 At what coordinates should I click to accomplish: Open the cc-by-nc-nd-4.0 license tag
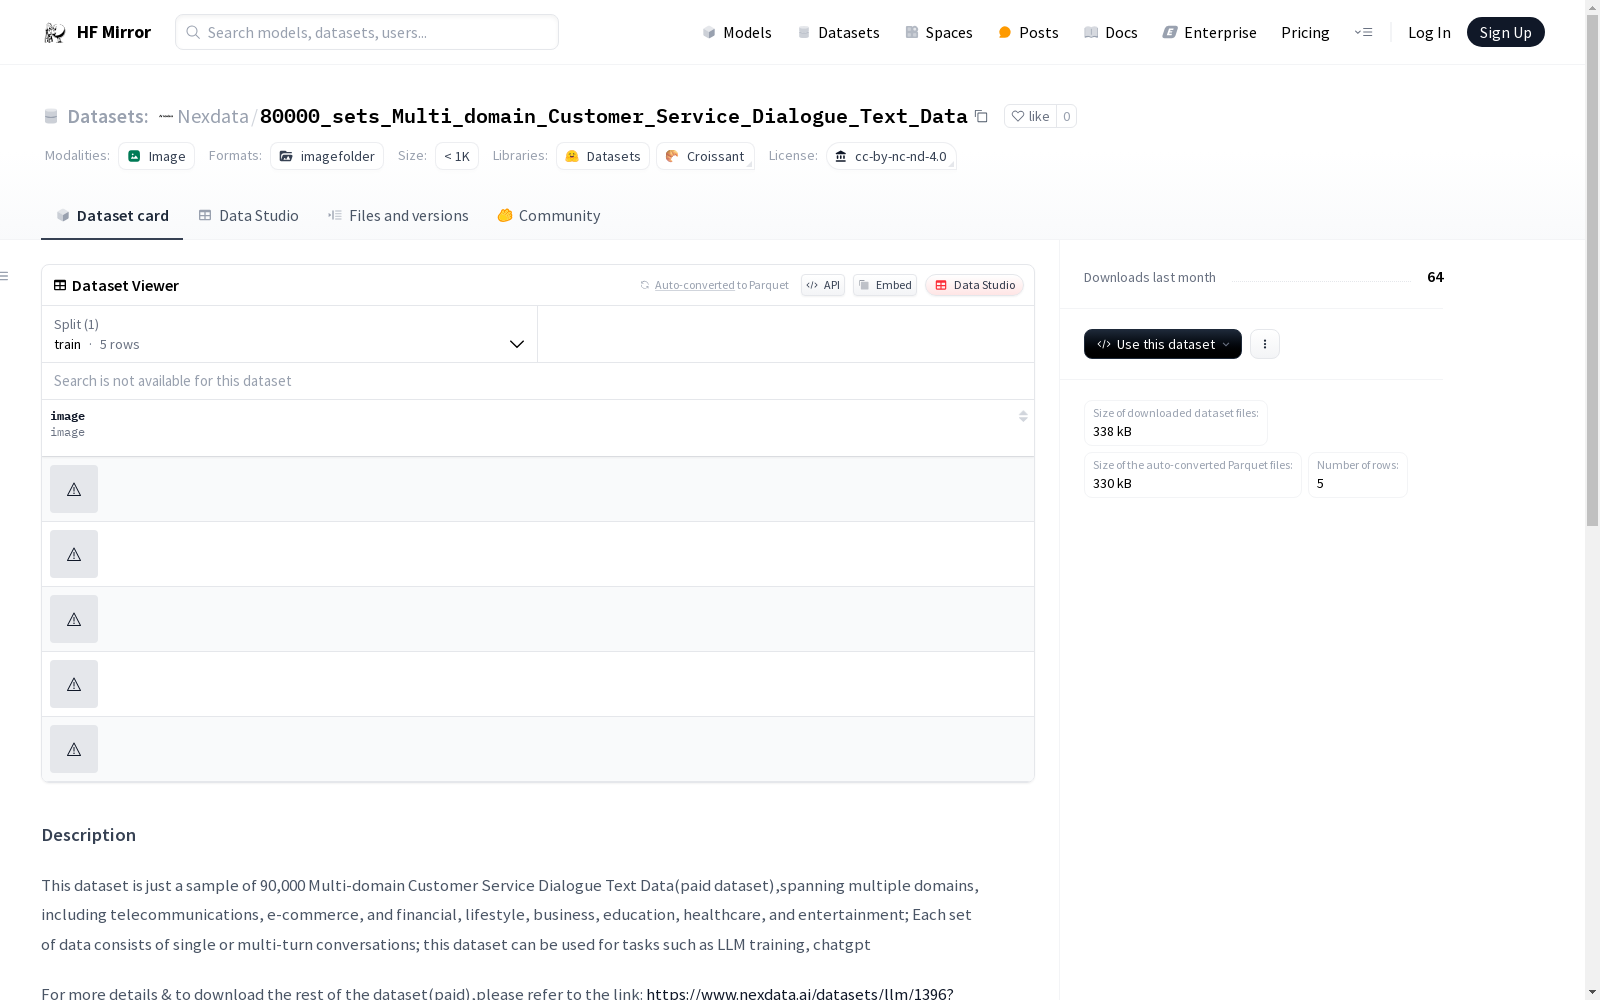coord(891,156)
